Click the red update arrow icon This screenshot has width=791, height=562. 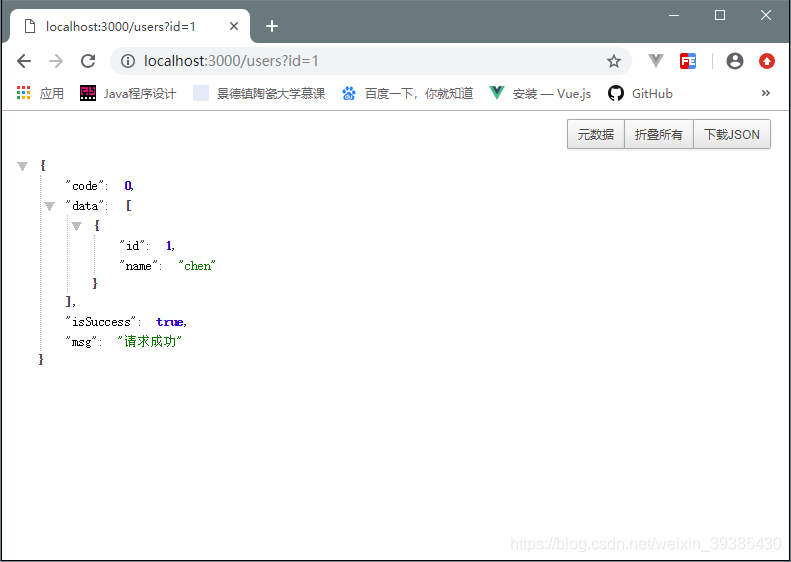click(x=767, y=61)
